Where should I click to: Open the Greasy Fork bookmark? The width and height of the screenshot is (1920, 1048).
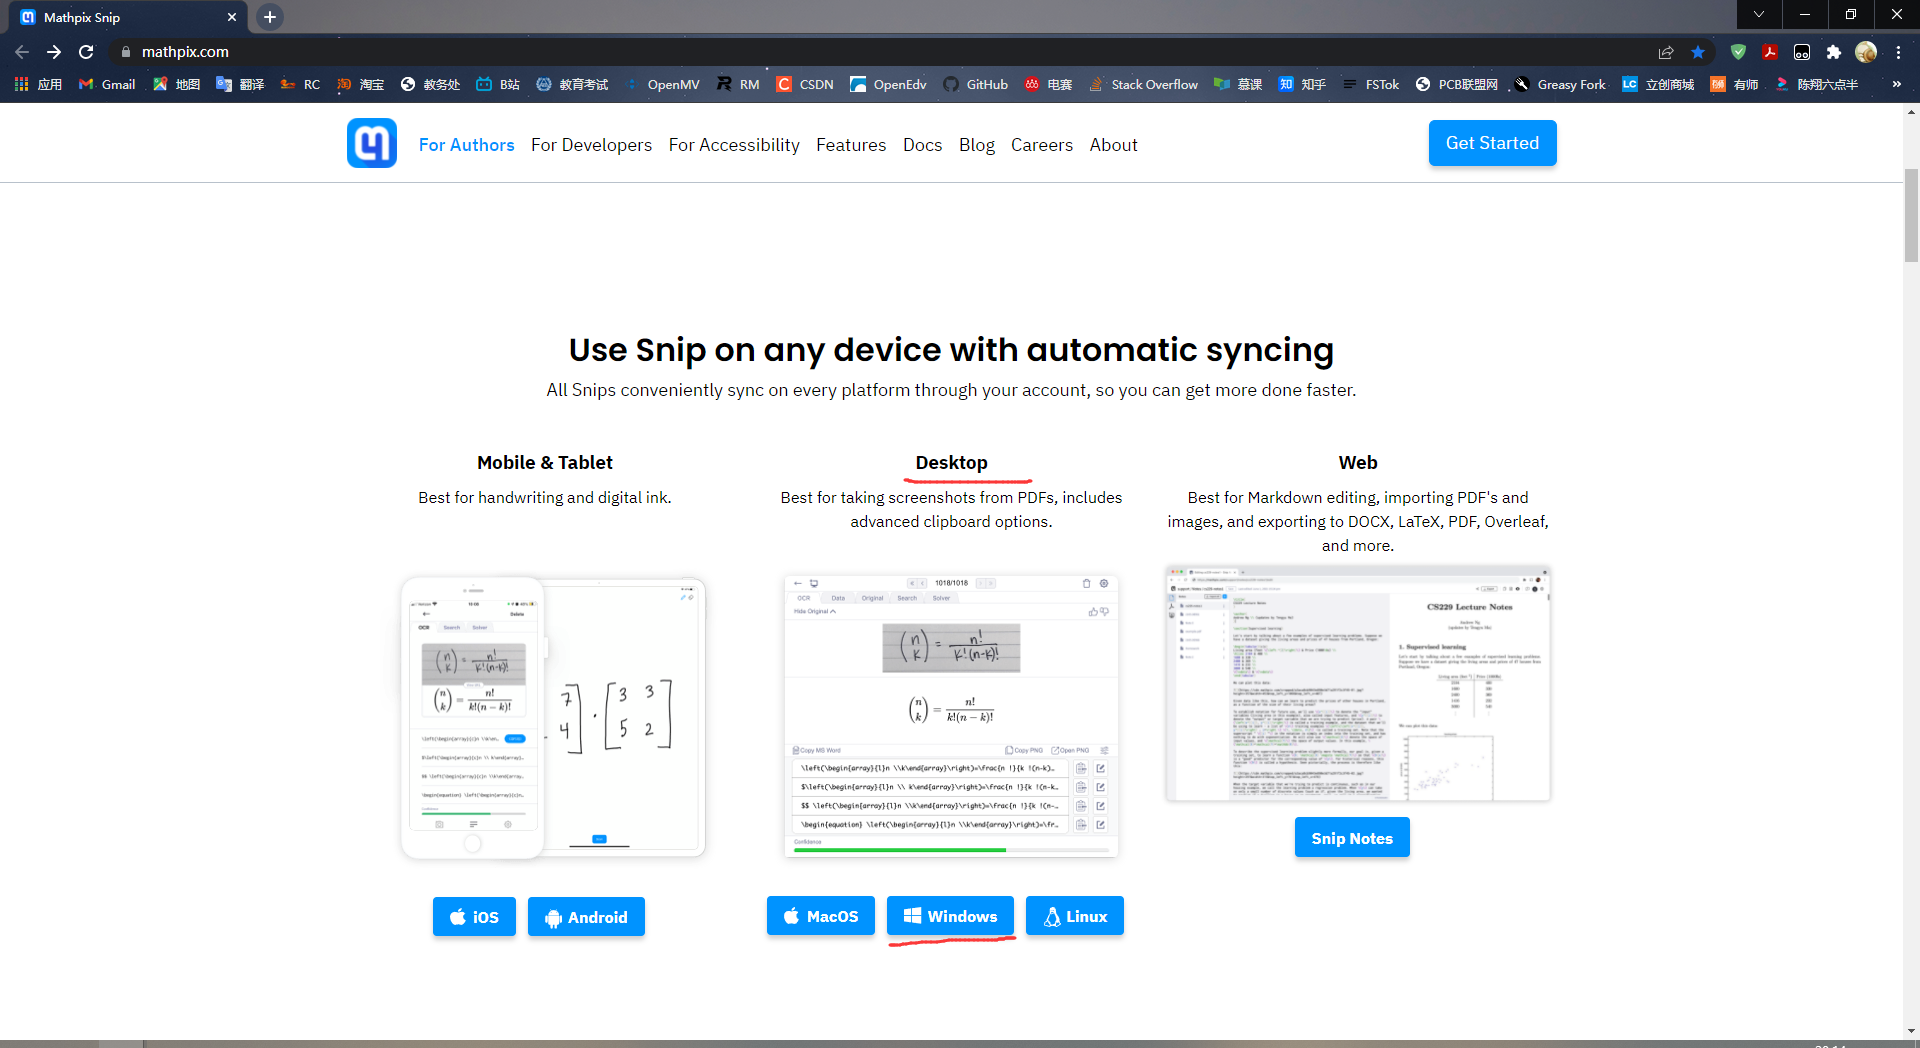[x=1560, y=84]
